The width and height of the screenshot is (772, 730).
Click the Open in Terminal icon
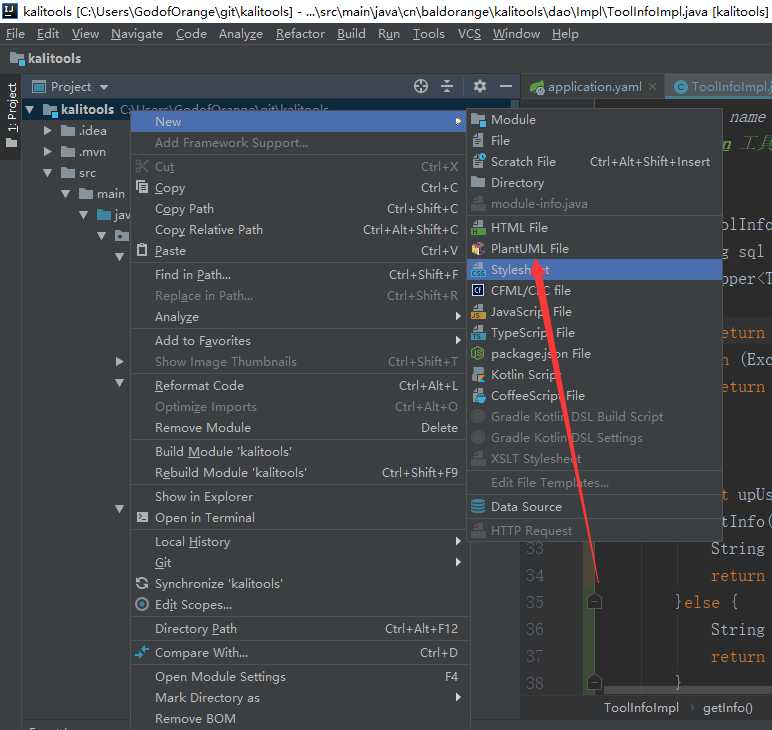click(x=142, y=517)
